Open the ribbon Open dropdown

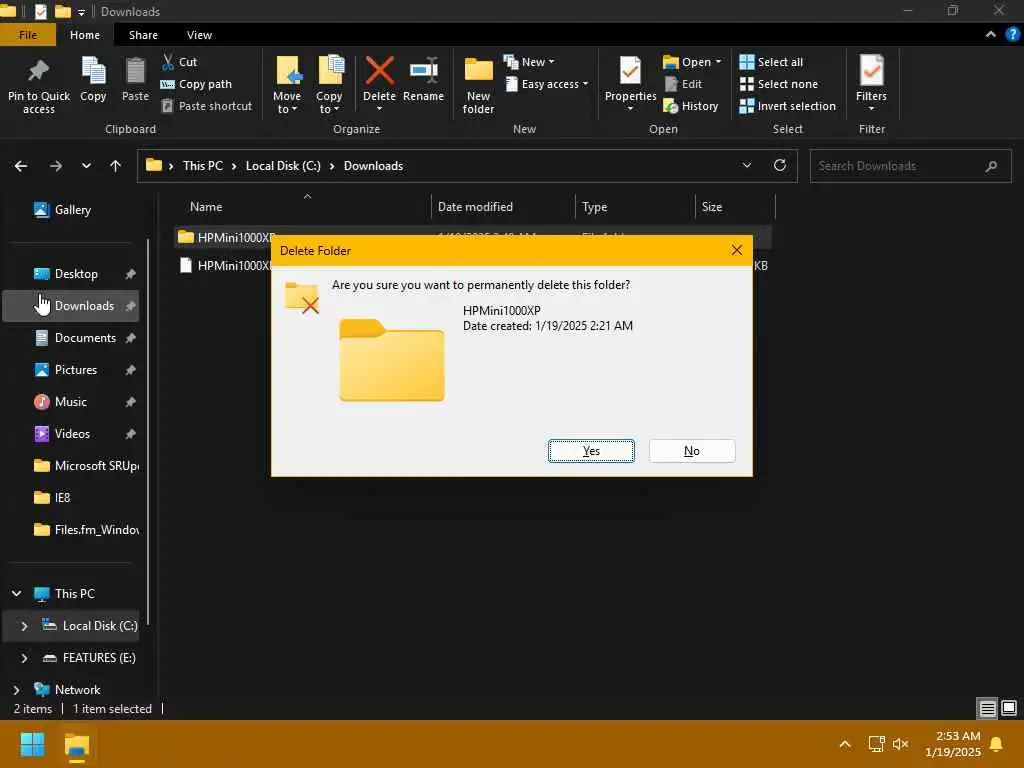[x=692, y=62]
